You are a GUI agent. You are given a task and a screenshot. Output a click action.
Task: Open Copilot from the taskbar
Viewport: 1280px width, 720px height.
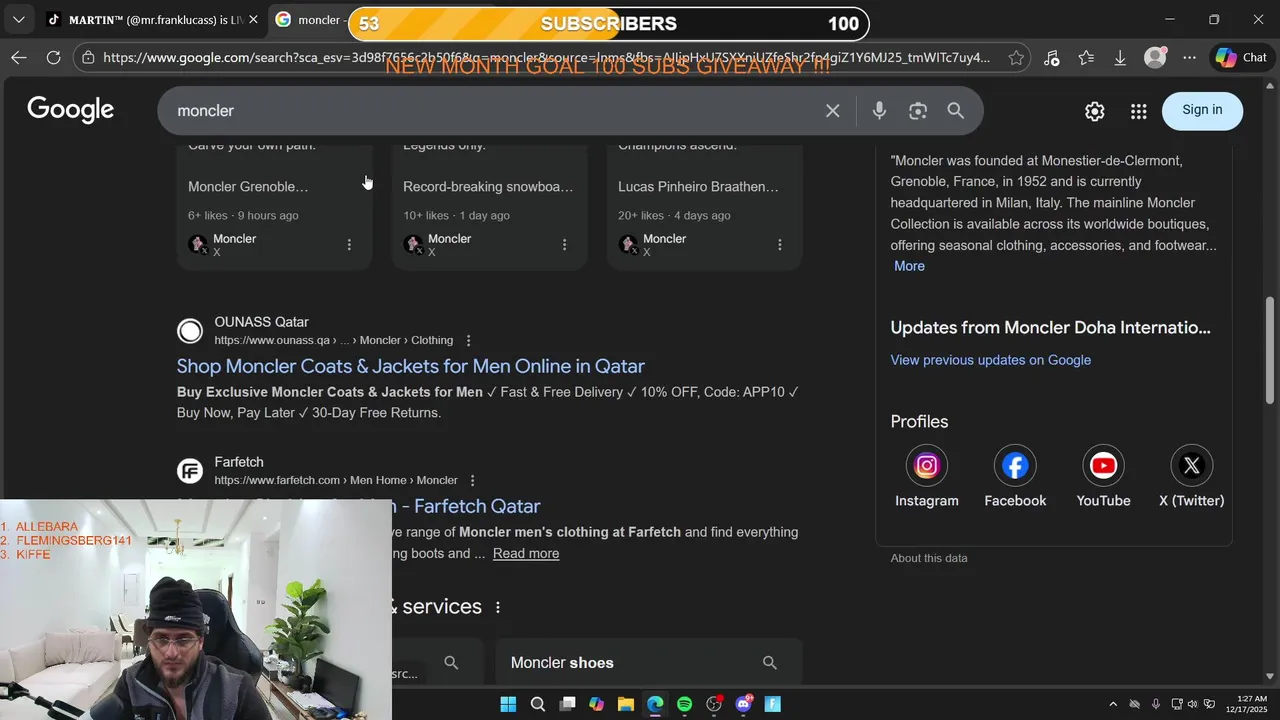coord(596,704)
